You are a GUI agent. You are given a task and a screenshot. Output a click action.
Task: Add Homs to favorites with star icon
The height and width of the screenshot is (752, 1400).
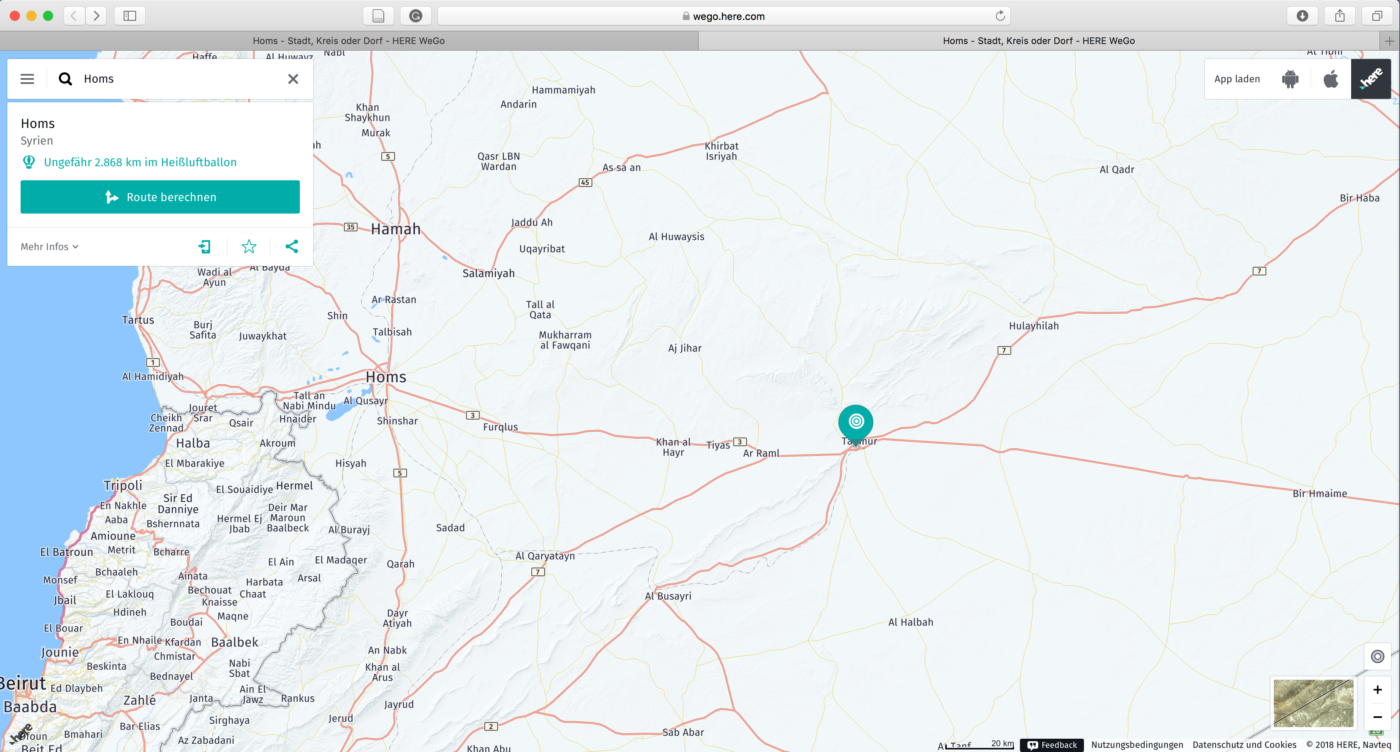[x=249, y=247]
